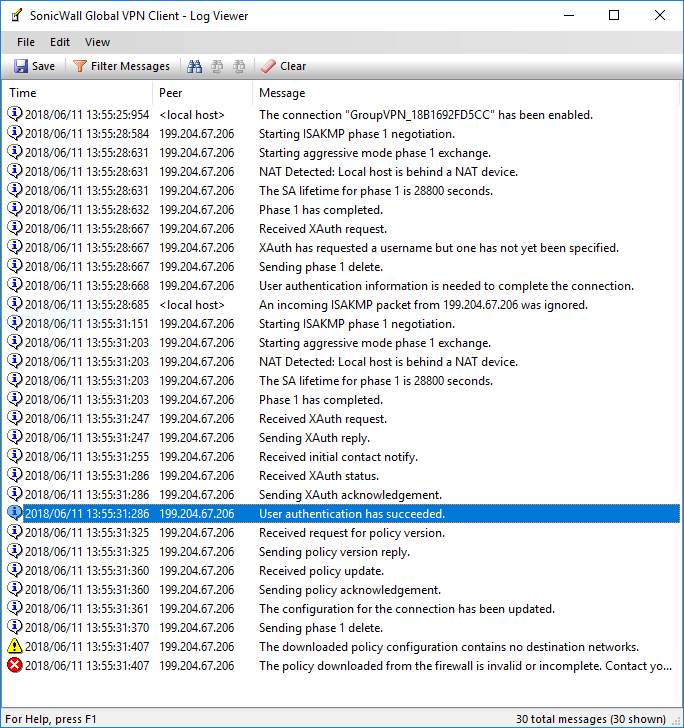Select 'User authentication information is needed' message
684x728 pixels.
point(446,286)
